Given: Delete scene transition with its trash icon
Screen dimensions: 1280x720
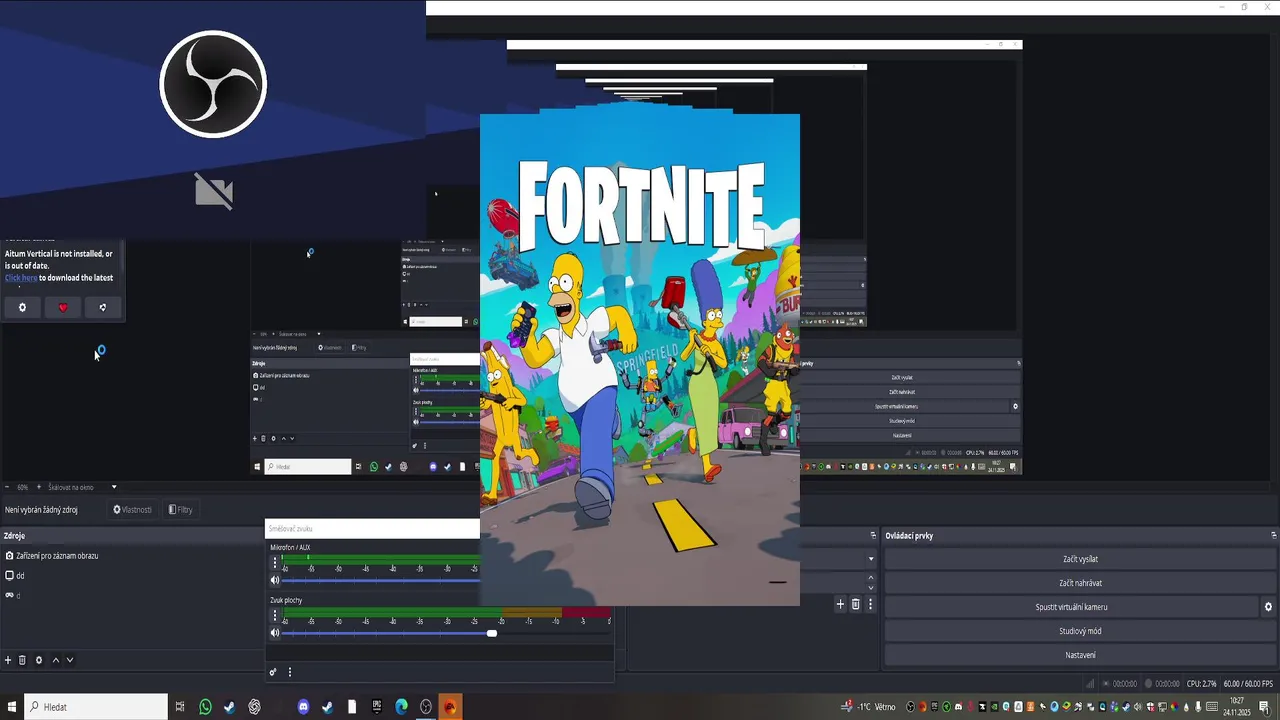Looking at the screenshot, I should 856,604.
